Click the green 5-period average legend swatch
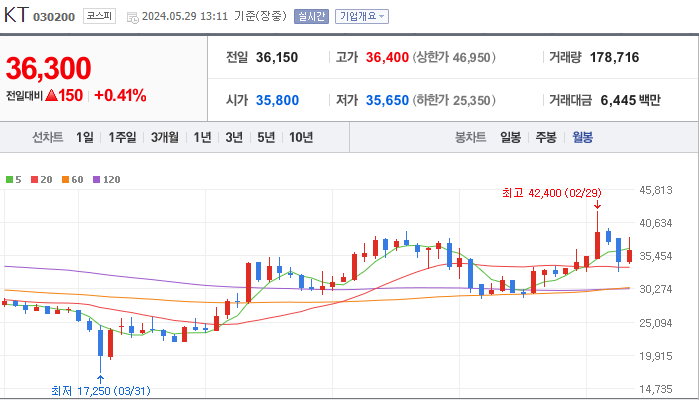Viewport: 699px width, 400px height. click(x=9, y=180)
